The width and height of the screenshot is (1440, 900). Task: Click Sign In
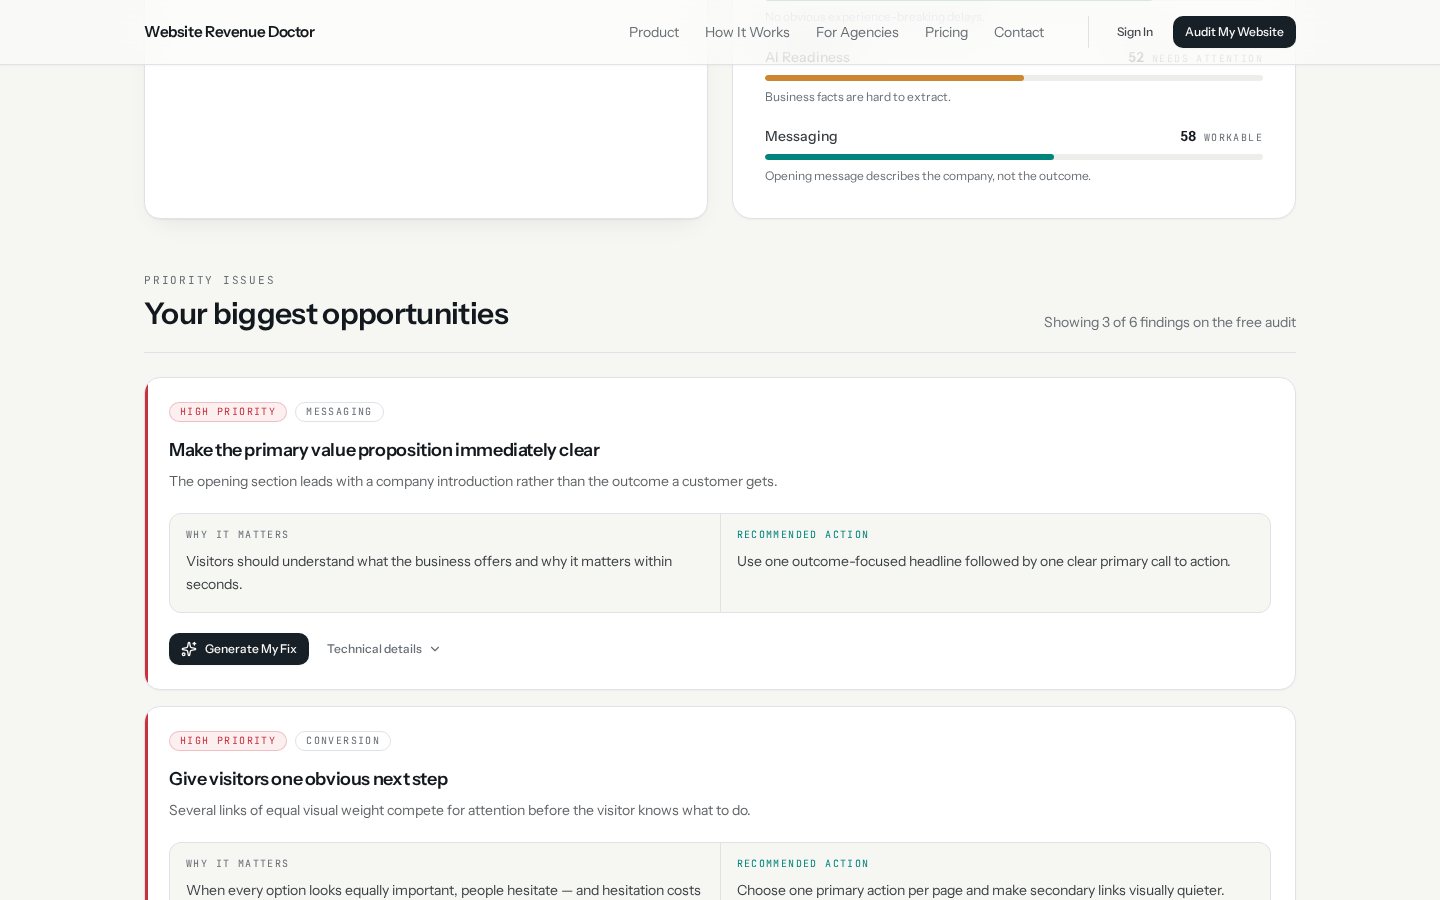click(1135, 32)
